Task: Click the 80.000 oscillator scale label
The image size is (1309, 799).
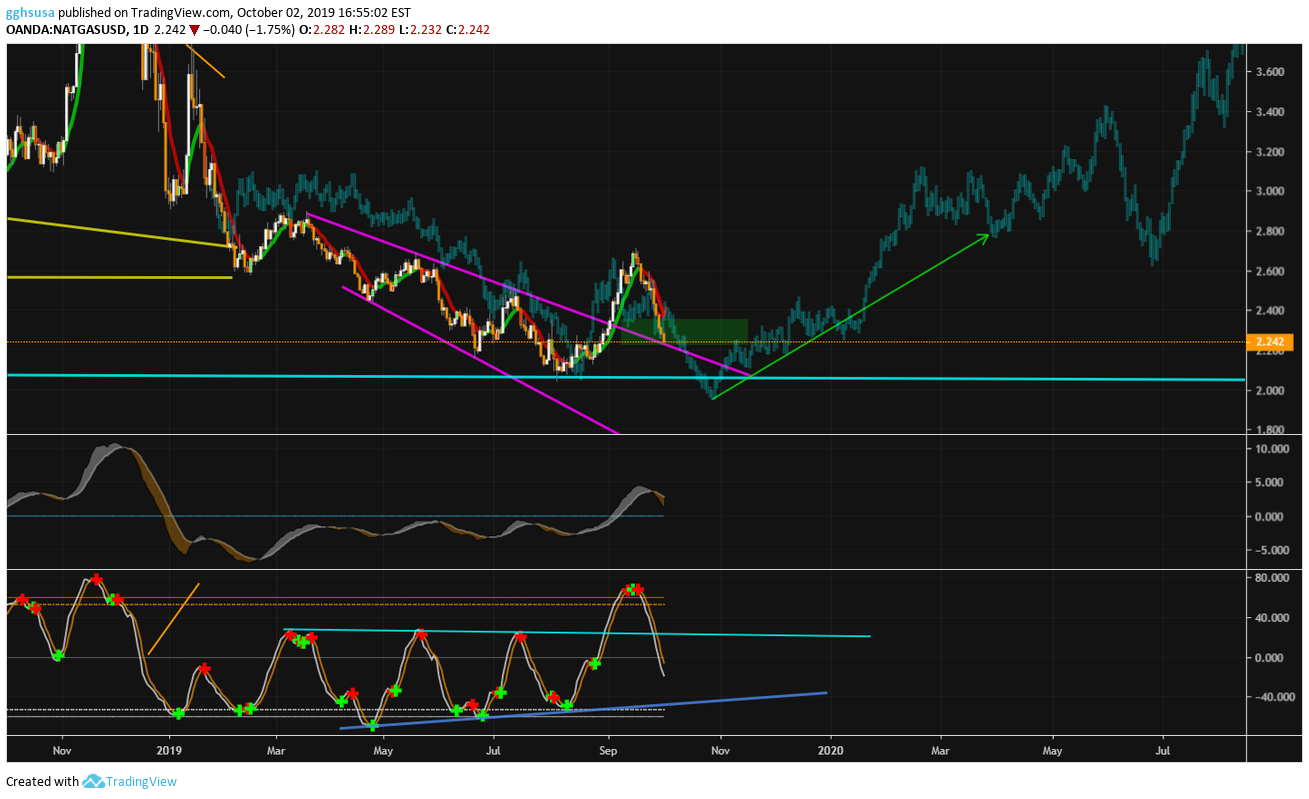Action: click(x=1271, y=578)
